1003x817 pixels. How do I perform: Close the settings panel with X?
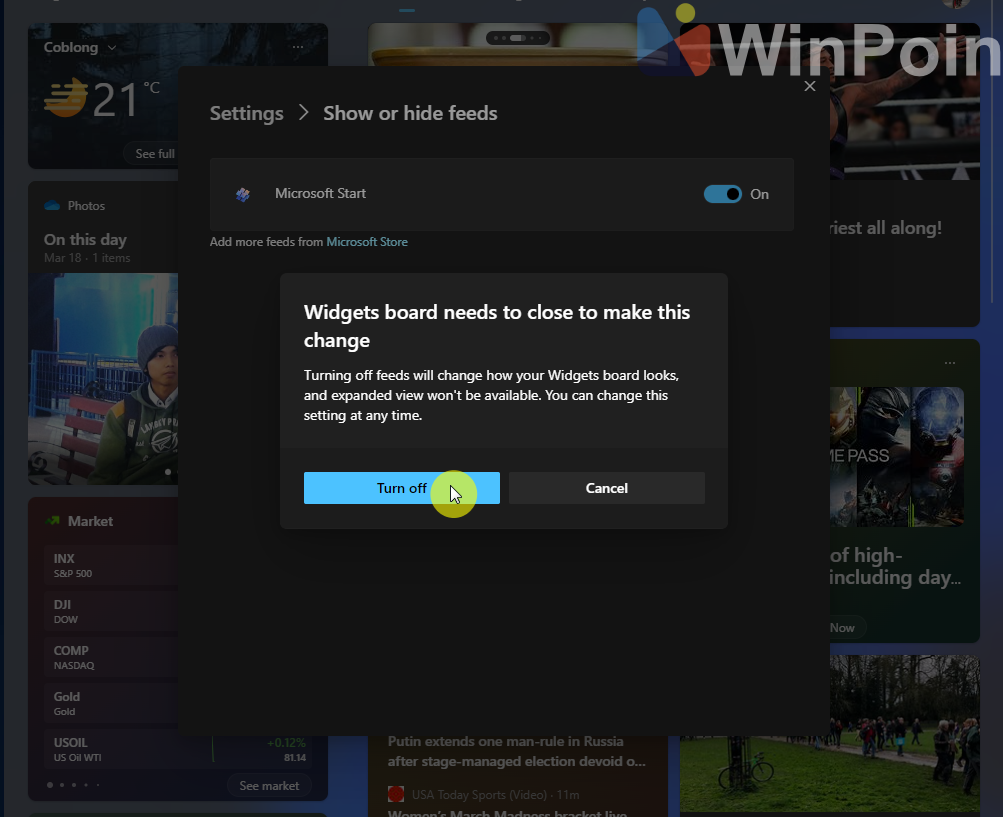coord(810,86)
